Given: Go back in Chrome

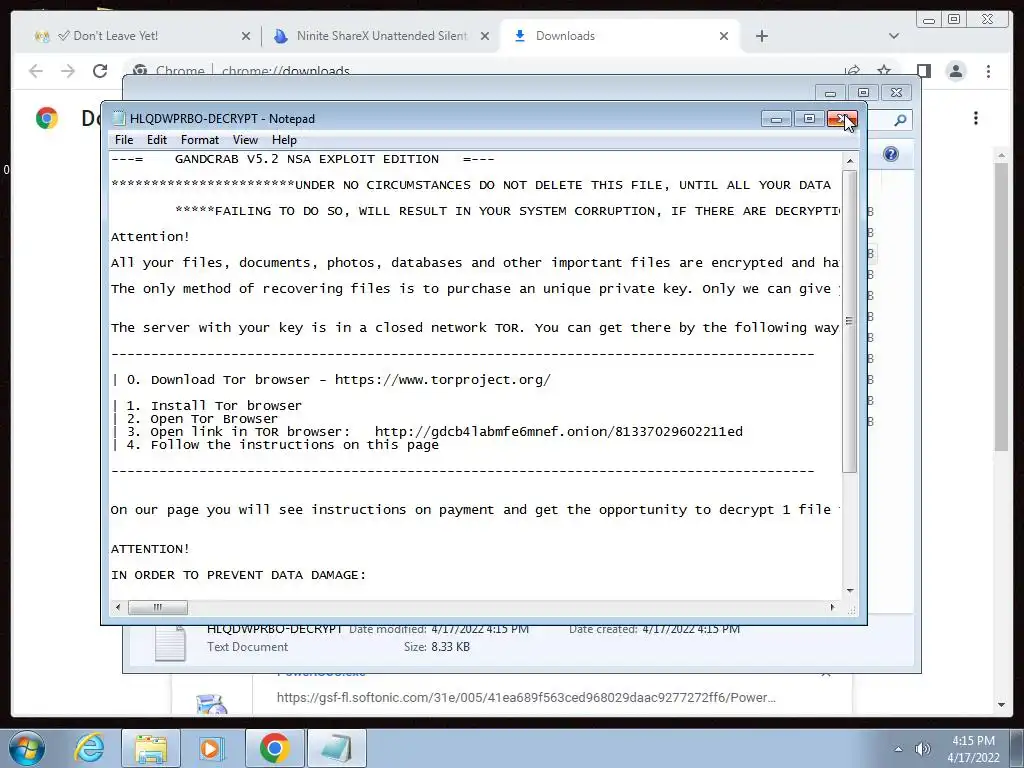Looking at the screenshot, I should [36, 71].
